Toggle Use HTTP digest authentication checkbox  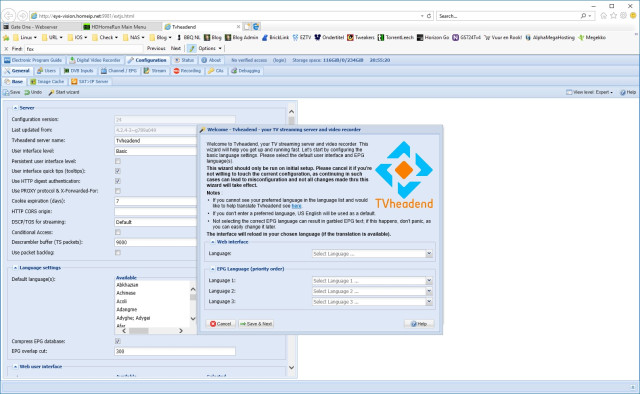pyautogui.click(x=118, y=181)
